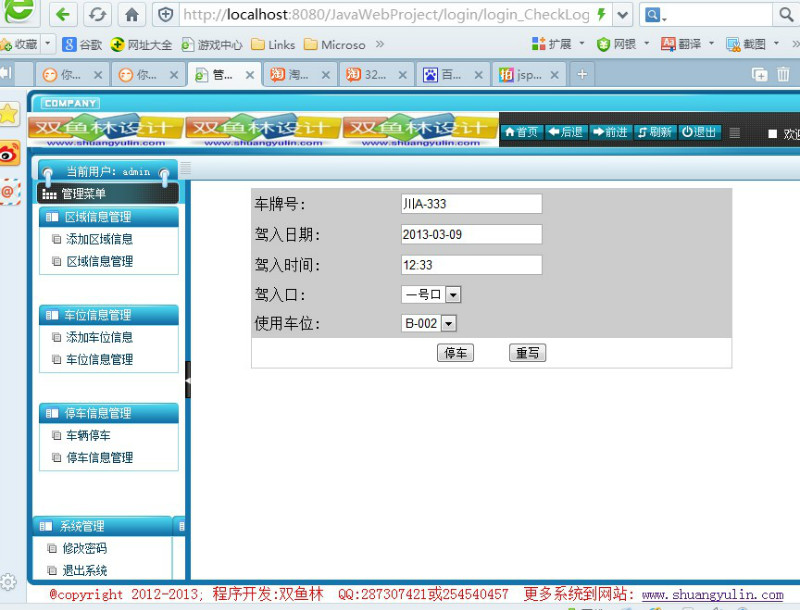This screenshot has width=800, height=610.
Task: Open the sidebar settings gear icon
Action: tap(8, 581)
